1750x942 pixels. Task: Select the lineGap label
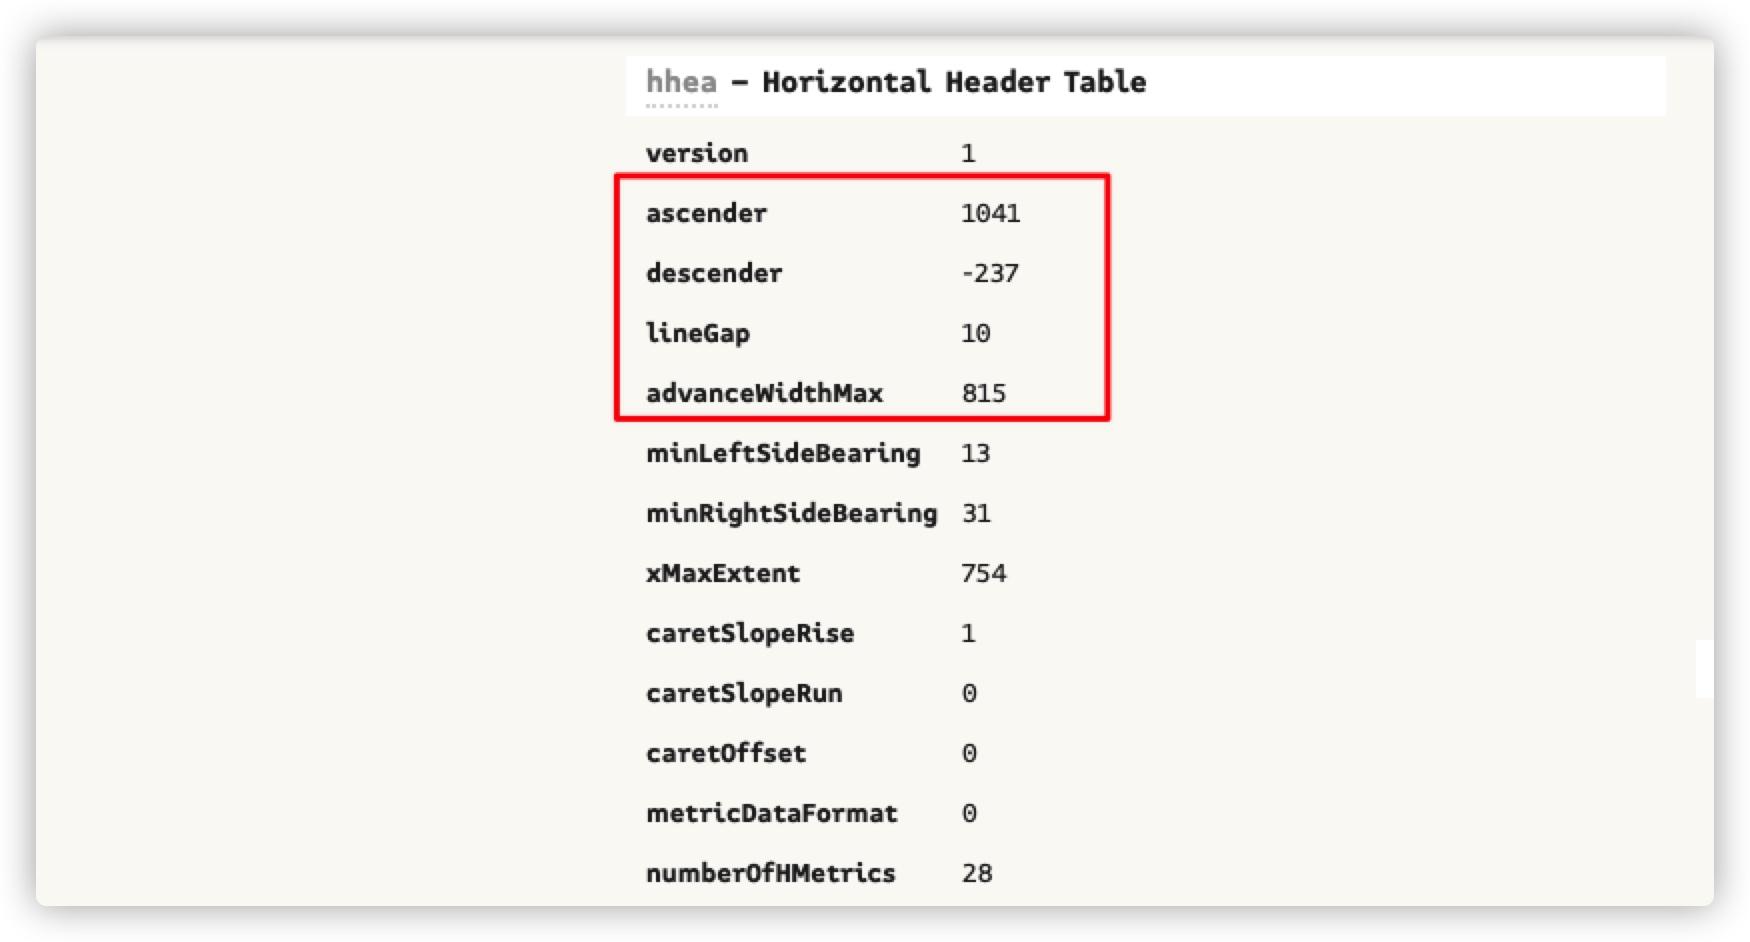point(698,333)
